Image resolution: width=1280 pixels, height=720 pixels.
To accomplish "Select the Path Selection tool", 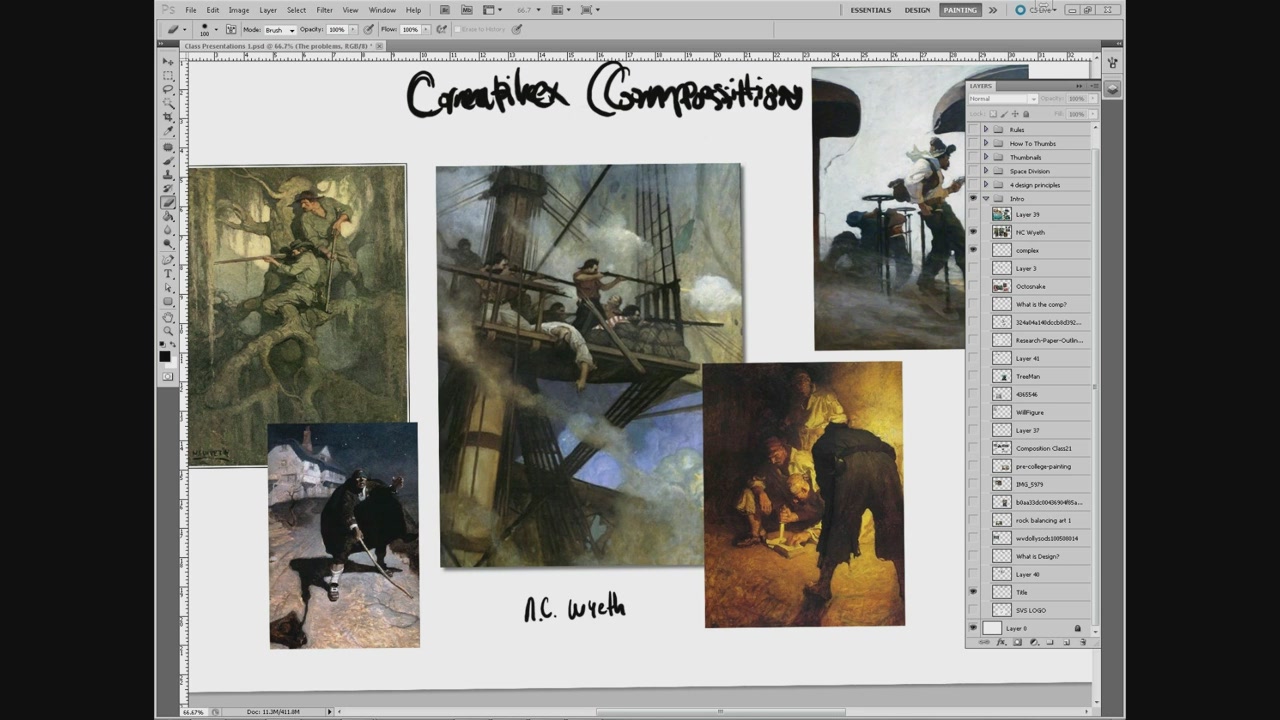I will (169, 286).
